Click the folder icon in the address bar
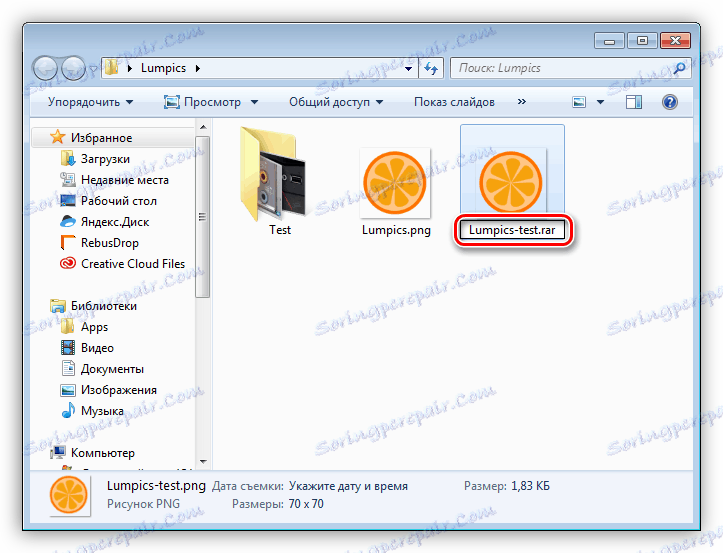Image resolution: width=723 pixels, height=553 pixels. pyautogui.click(x=111, y=68)
